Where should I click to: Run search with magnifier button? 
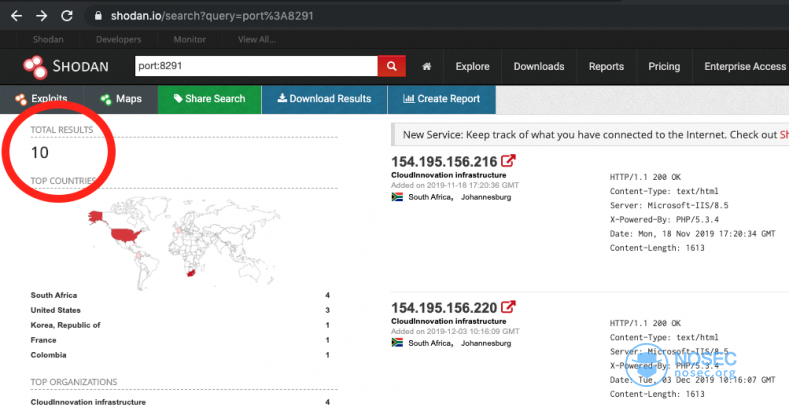click(x=391, y=66)
